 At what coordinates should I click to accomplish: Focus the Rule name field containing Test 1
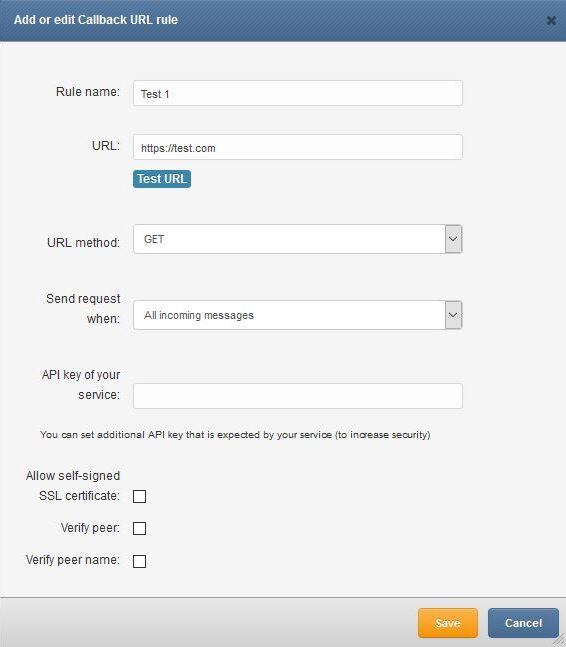297,93
